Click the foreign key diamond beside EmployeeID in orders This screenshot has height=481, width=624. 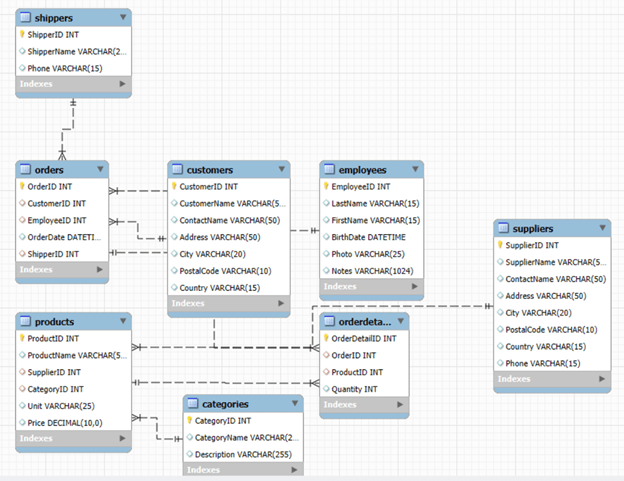pos(22,220)
